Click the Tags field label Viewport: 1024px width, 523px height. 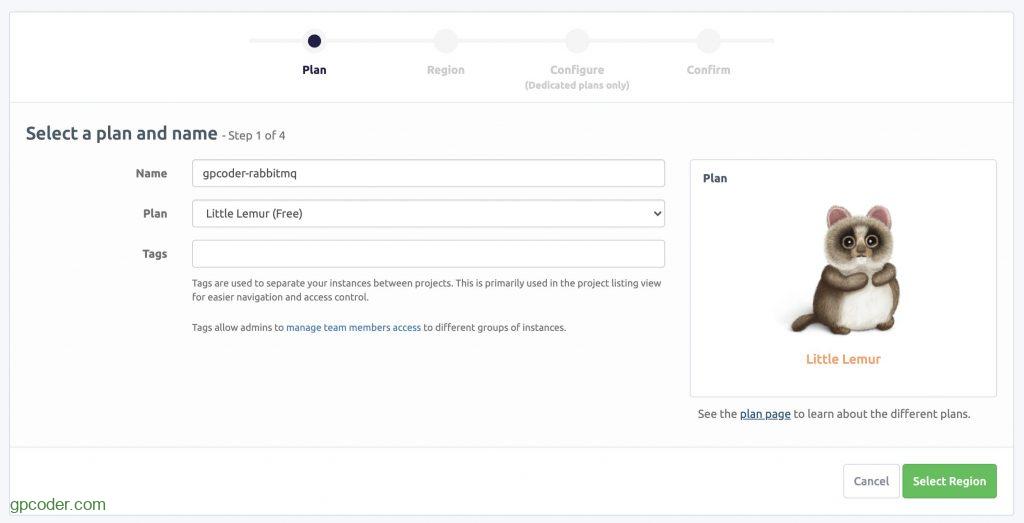point(154,254)
